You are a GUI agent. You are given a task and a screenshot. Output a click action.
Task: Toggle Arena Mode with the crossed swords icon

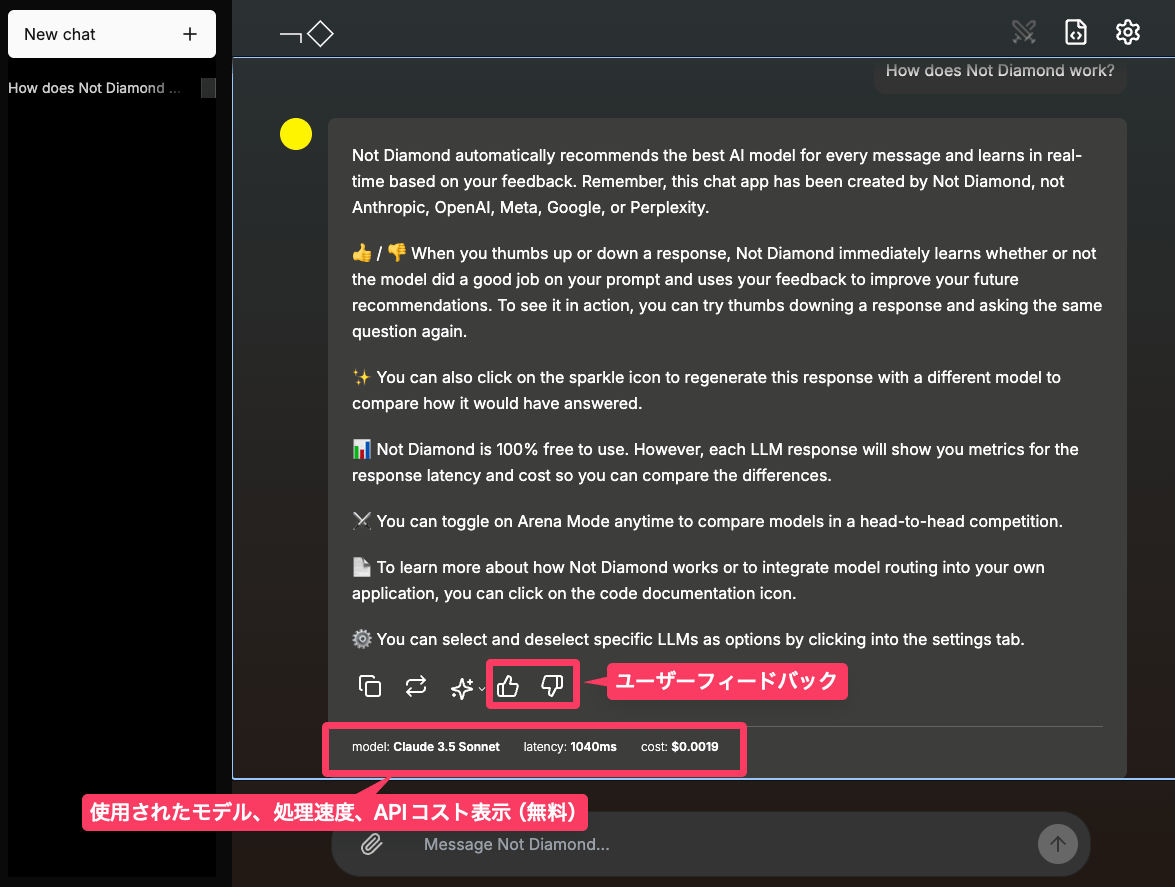pos(1023,33)
